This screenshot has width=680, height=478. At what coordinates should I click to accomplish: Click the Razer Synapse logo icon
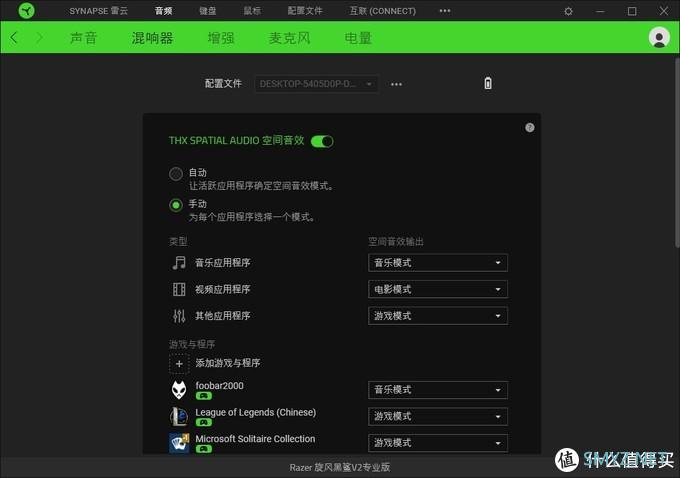tap(26, 10)
